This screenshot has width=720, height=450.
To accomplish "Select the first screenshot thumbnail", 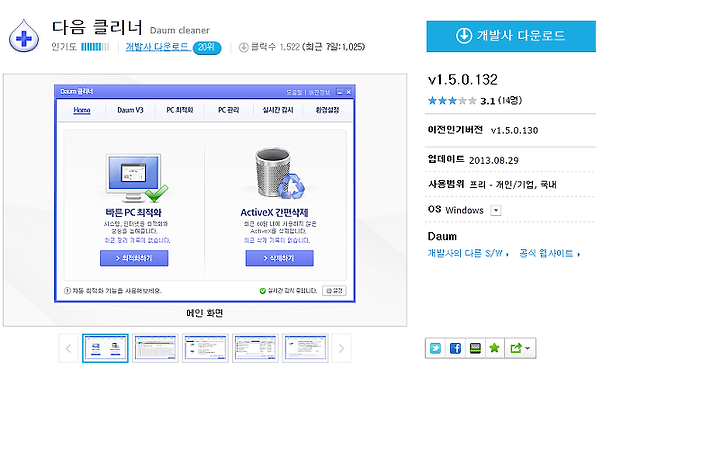I will click(105, 348).
